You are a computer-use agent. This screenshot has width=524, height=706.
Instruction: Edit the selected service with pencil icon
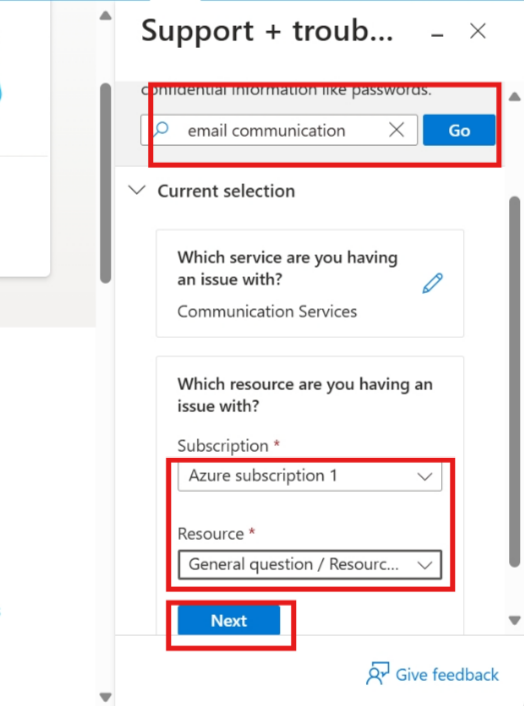click(433, 283)
